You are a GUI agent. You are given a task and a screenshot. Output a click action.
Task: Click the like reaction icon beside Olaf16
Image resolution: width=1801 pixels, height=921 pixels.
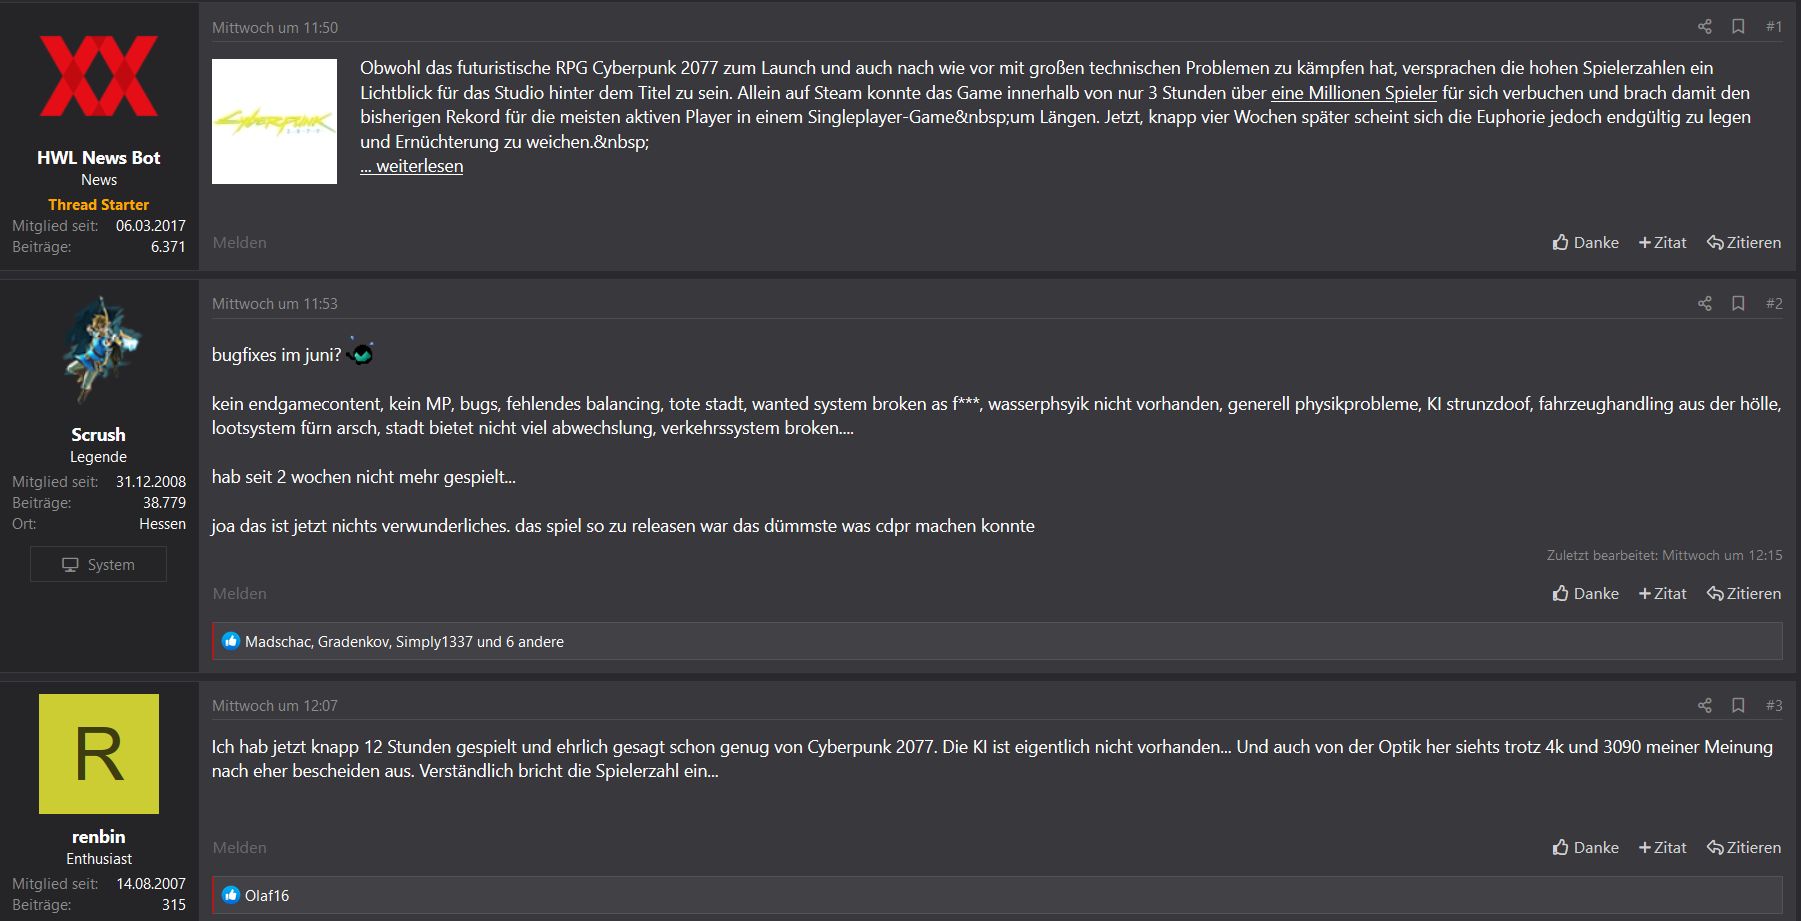pyautogui.click(x=231, y=895)
